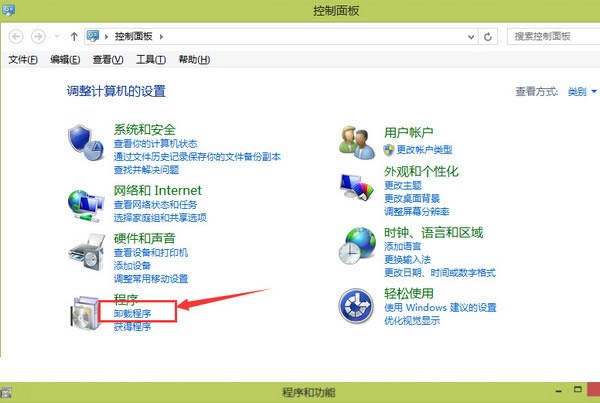Viewport: 600px width, 403px height.
Task: Open the 程序 heading link
Action: (126, 299)
